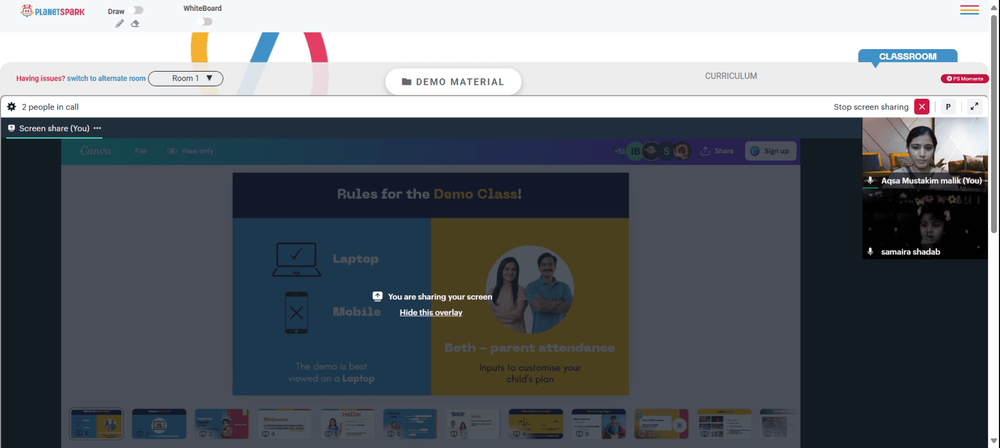Screen dimensions: 1000x448
Task: Click the 2 people in call text
Action: (x=50, y=107)
